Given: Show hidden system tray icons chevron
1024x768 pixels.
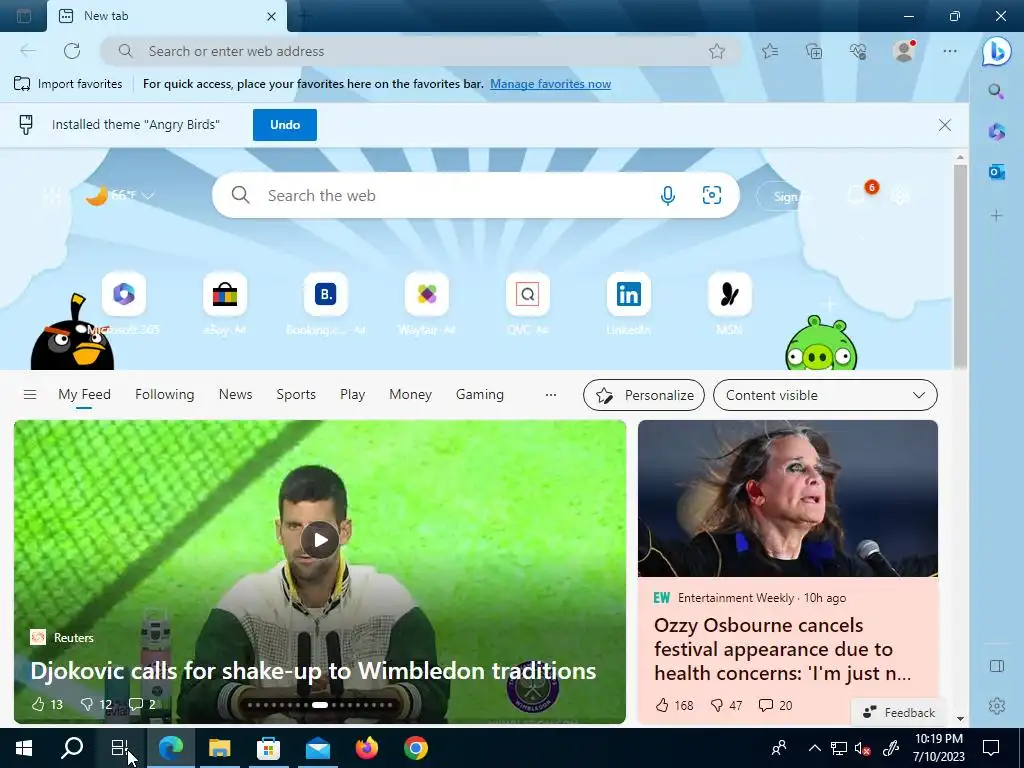Looking at the screenshot, I should coord(814,748).
